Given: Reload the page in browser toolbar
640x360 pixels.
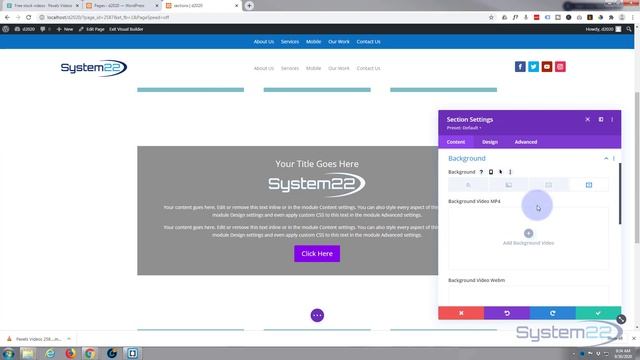Looking at the screenshot, I should point(29,17).
